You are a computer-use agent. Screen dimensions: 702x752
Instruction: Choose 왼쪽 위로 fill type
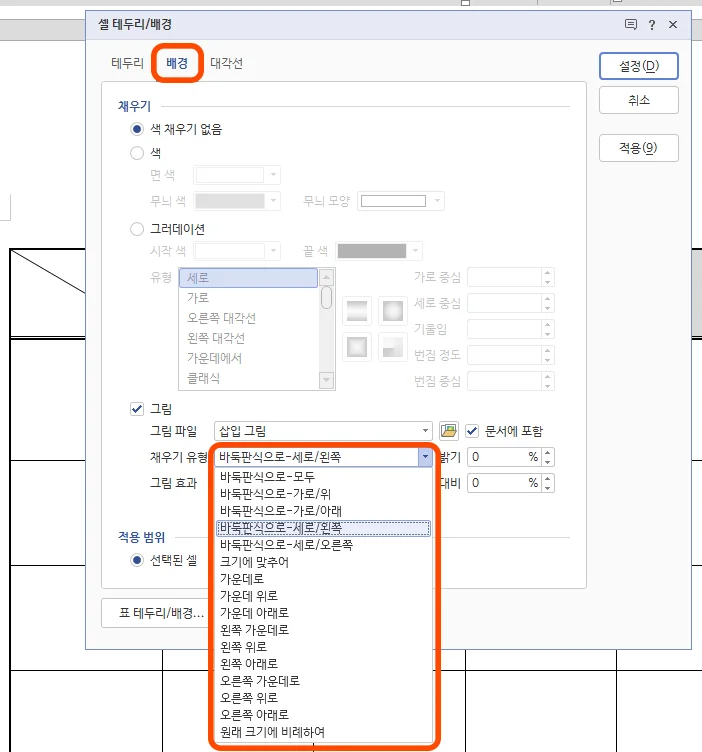[x=324, y=646]
